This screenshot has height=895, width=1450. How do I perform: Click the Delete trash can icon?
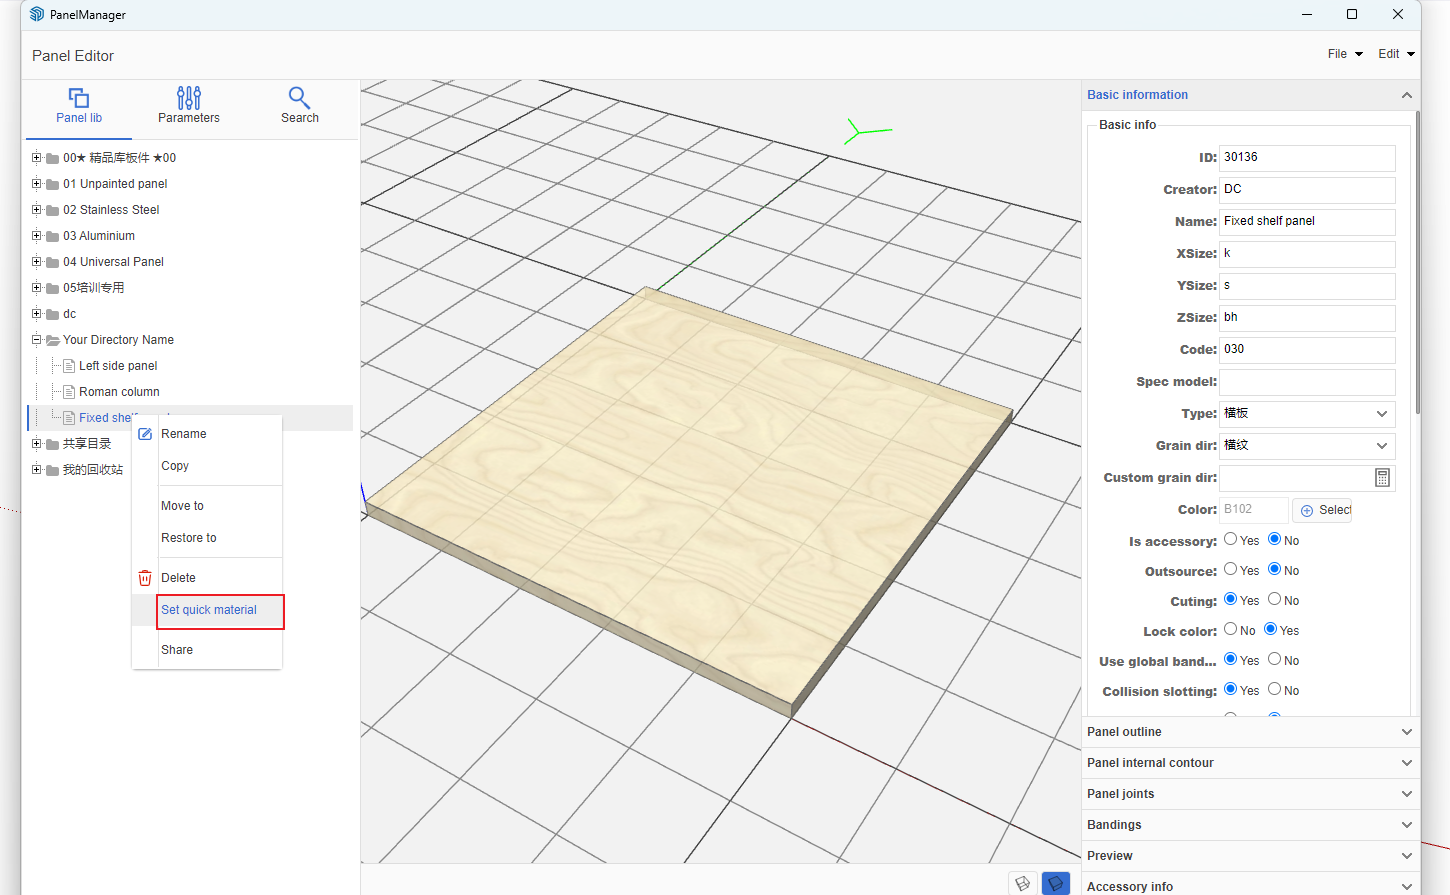click(145, 578)
